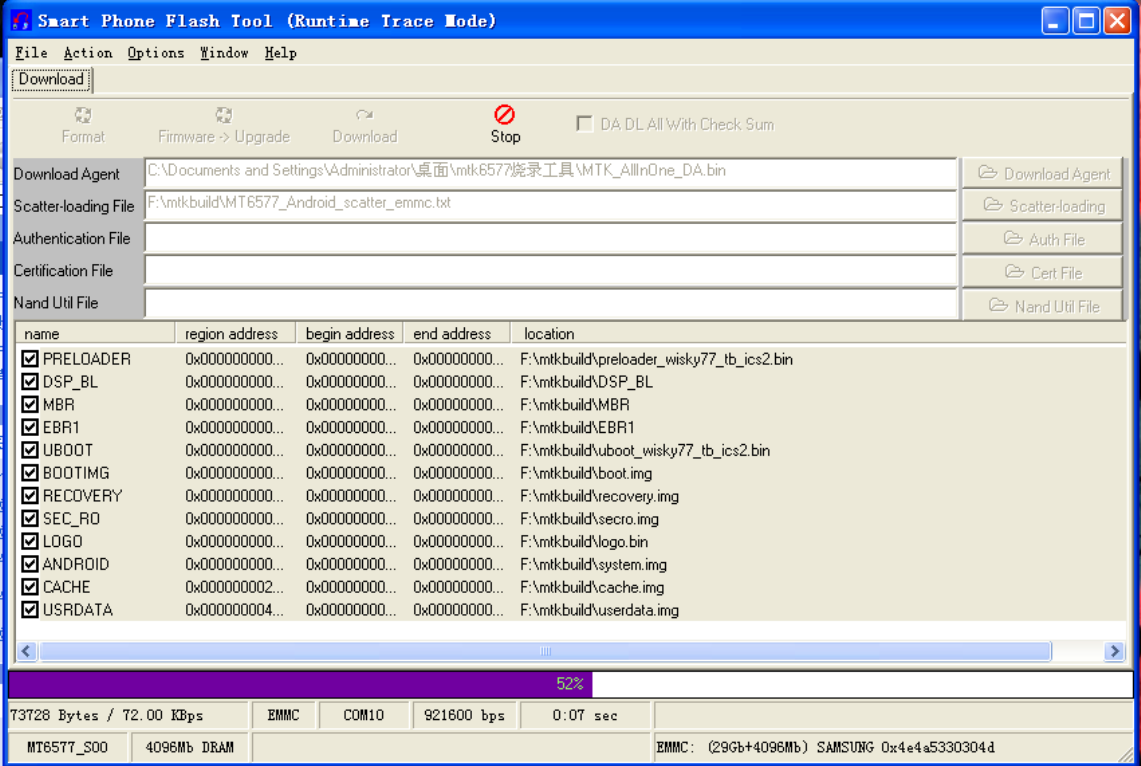Click the 52% download progress bar
Screen dimensions: 1141x766
click(x=570, y=684)
